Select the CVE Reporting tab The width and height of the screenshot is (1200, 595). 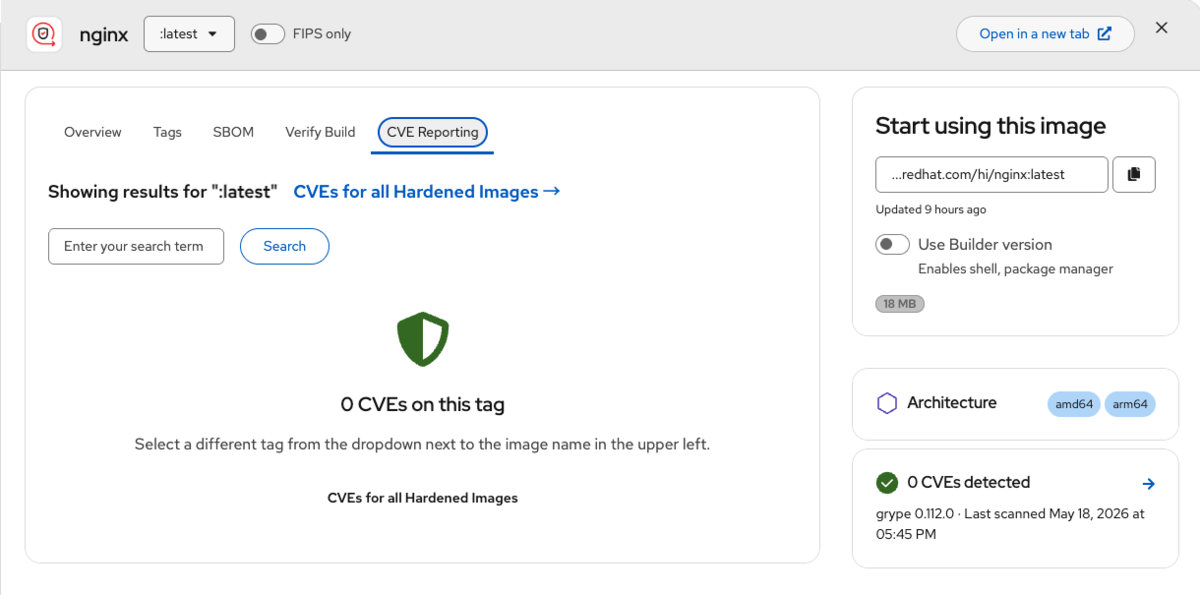[433, 132]
